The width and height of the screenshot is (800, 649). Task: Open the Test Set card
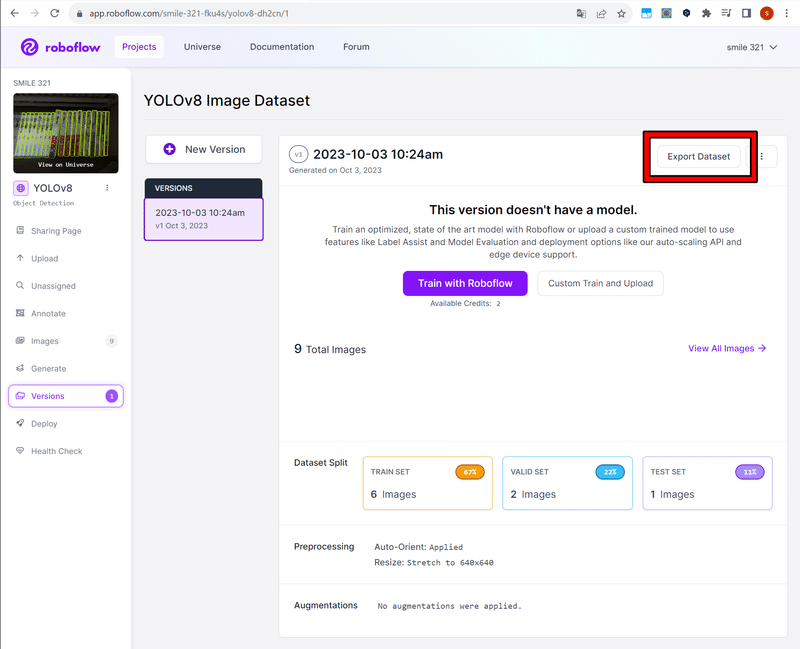pyautogui.click(x=707, y=483)
